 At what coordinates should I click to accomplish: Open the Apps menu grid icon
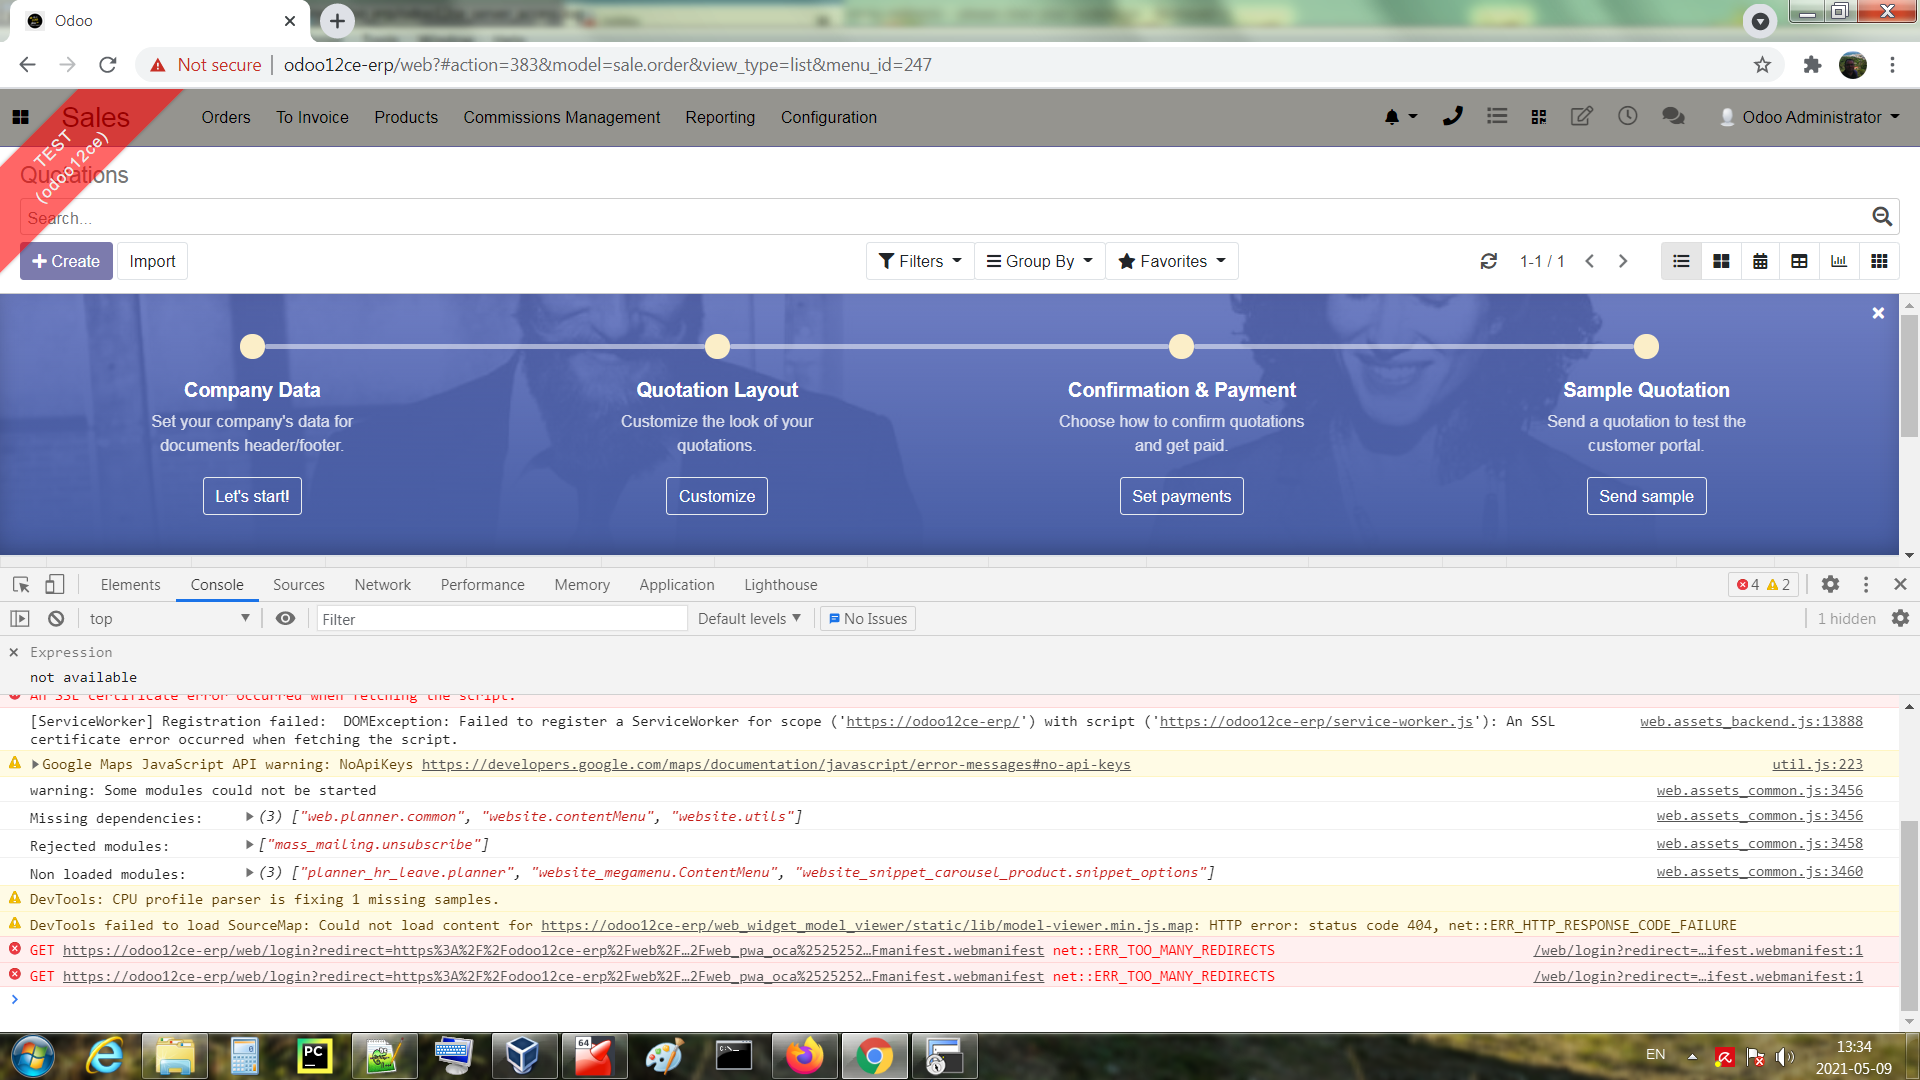click(x=20, y=117)
